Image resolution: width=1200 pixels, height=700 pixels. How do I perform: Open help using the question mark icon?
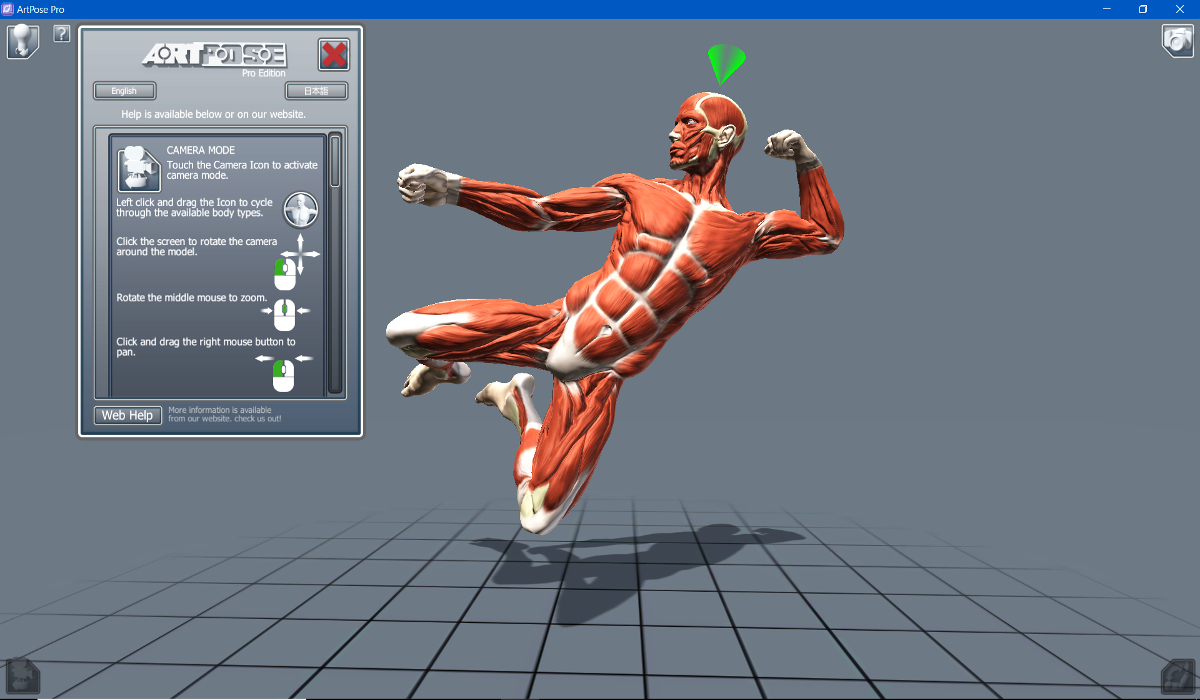point(61,33)
